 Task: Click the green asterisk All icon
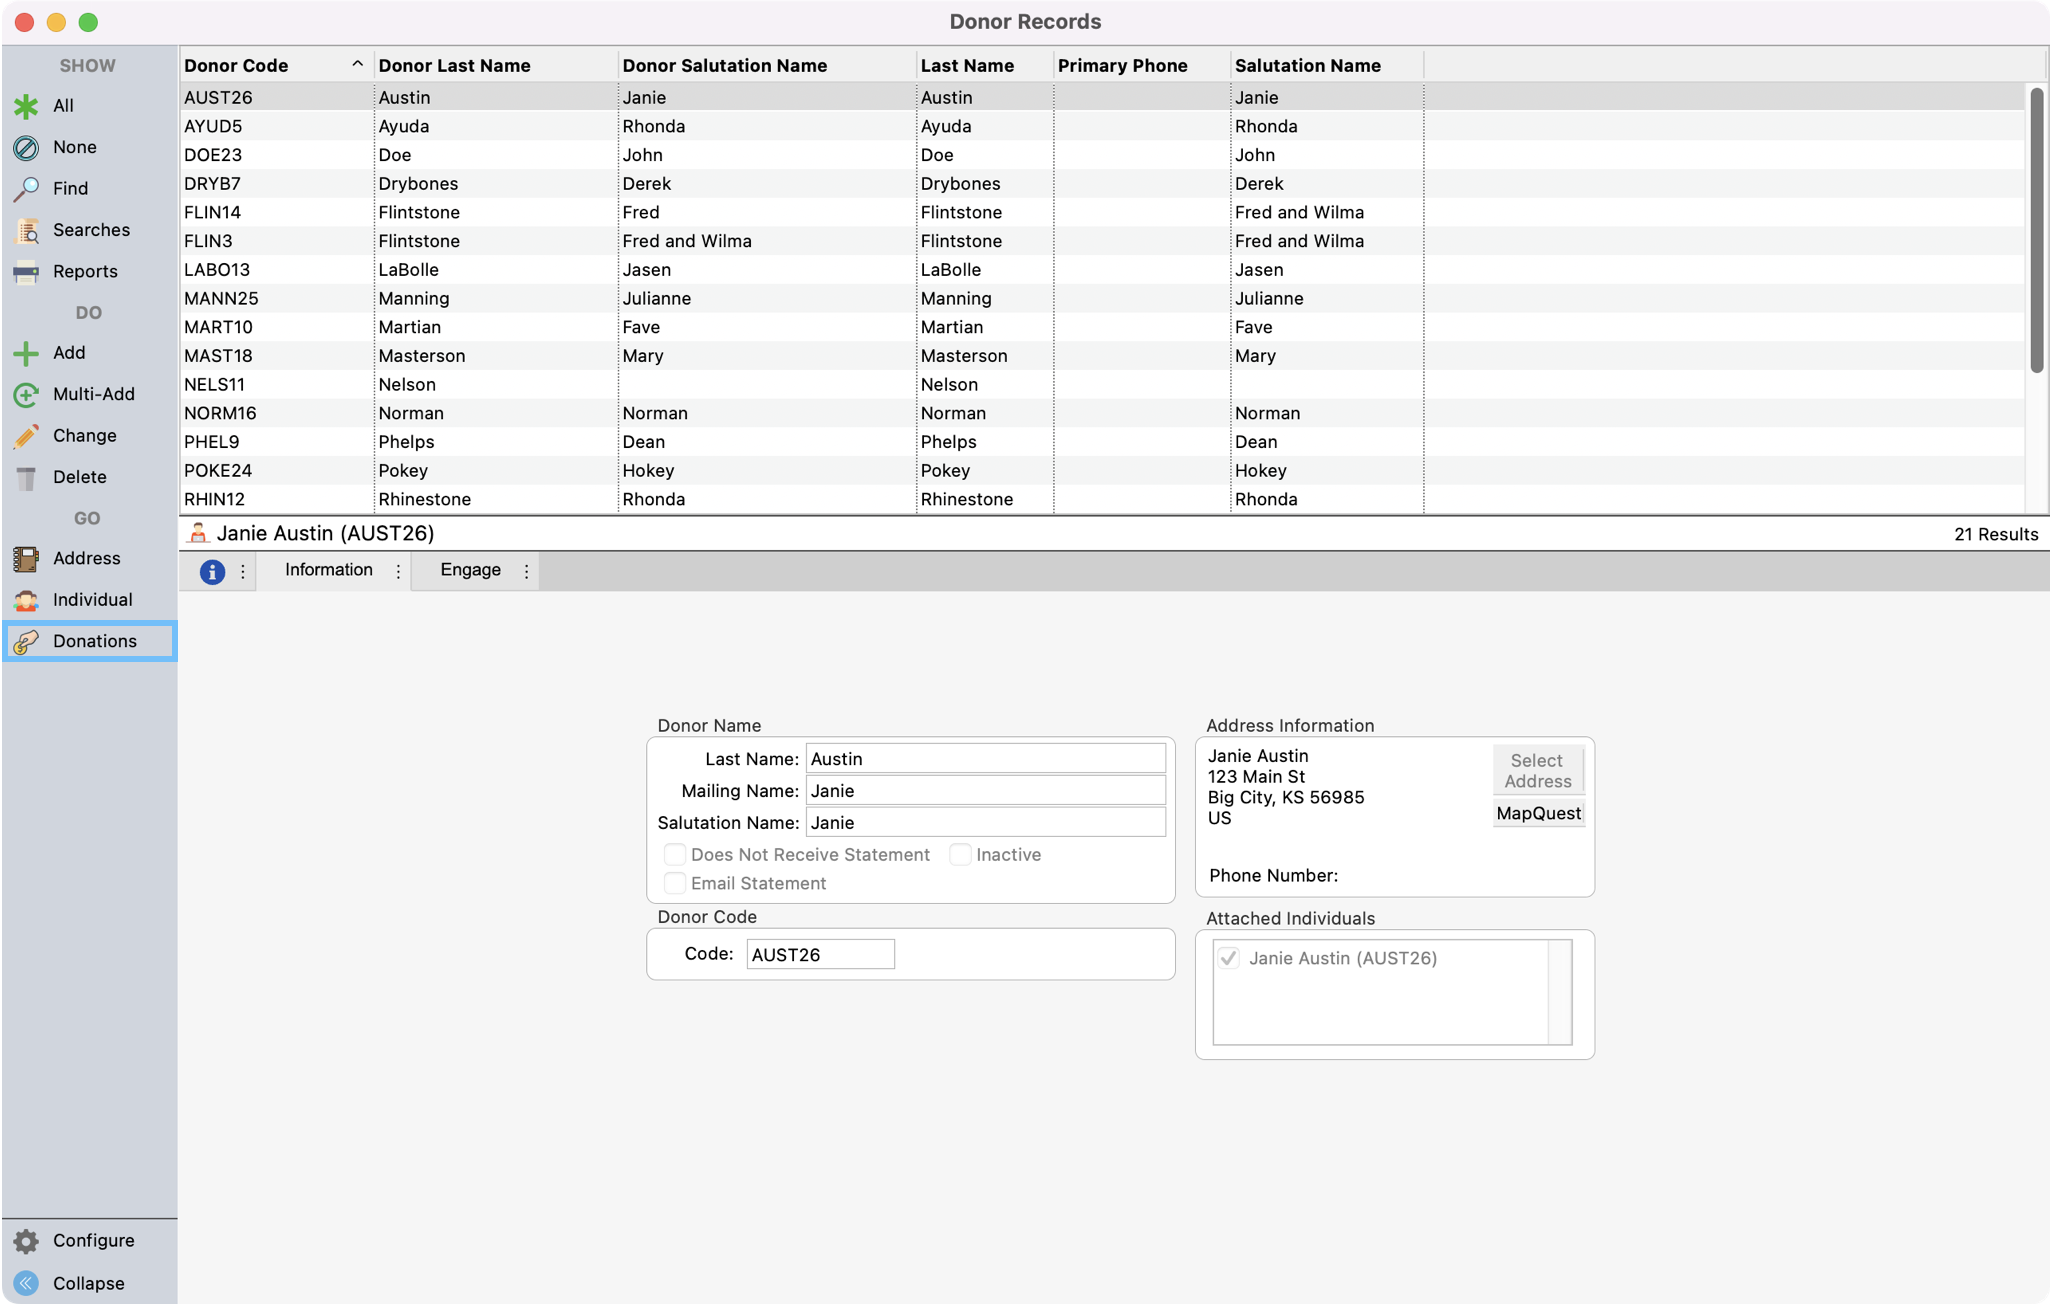tap(26, 106)
